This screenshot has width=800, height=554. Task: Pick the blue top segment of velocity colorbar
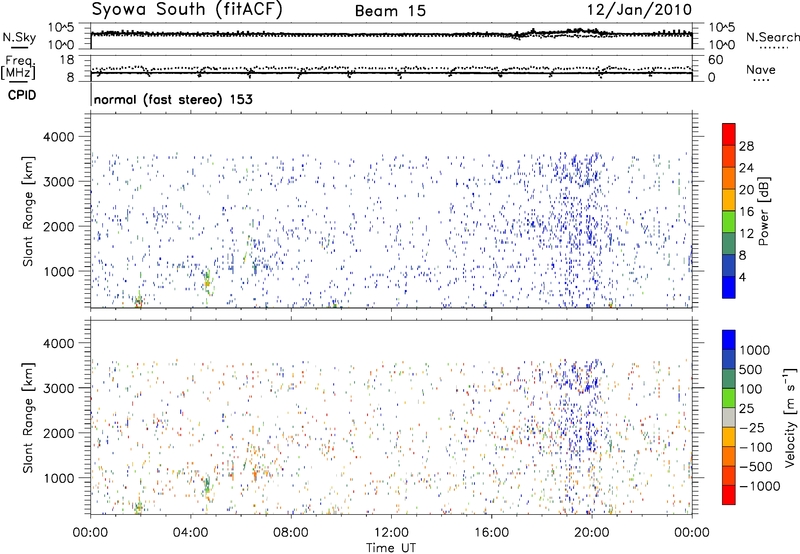pyautogui.click(x=729, y=340)
